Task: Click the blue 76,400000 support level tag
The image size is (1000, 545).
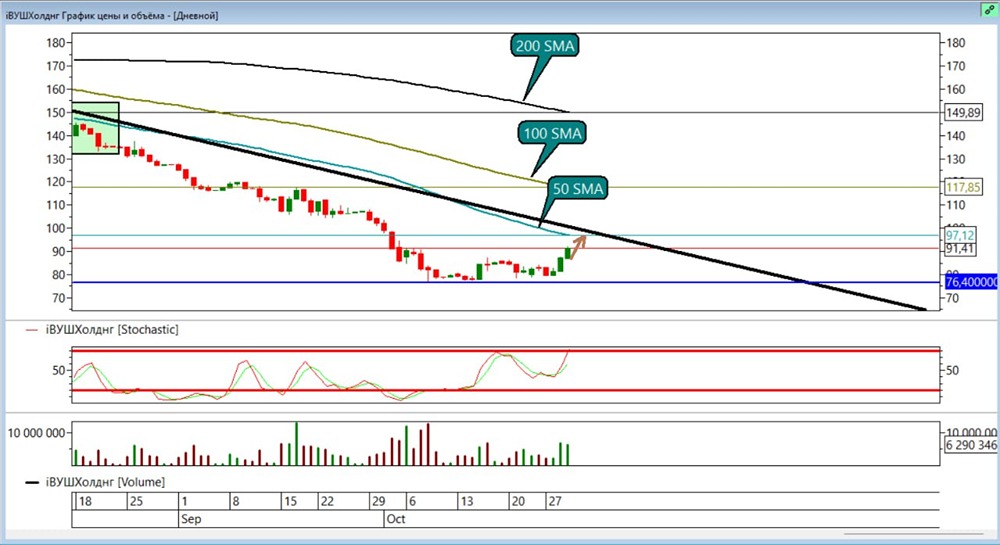Action: pyautogui.click(x=972, y=282)
